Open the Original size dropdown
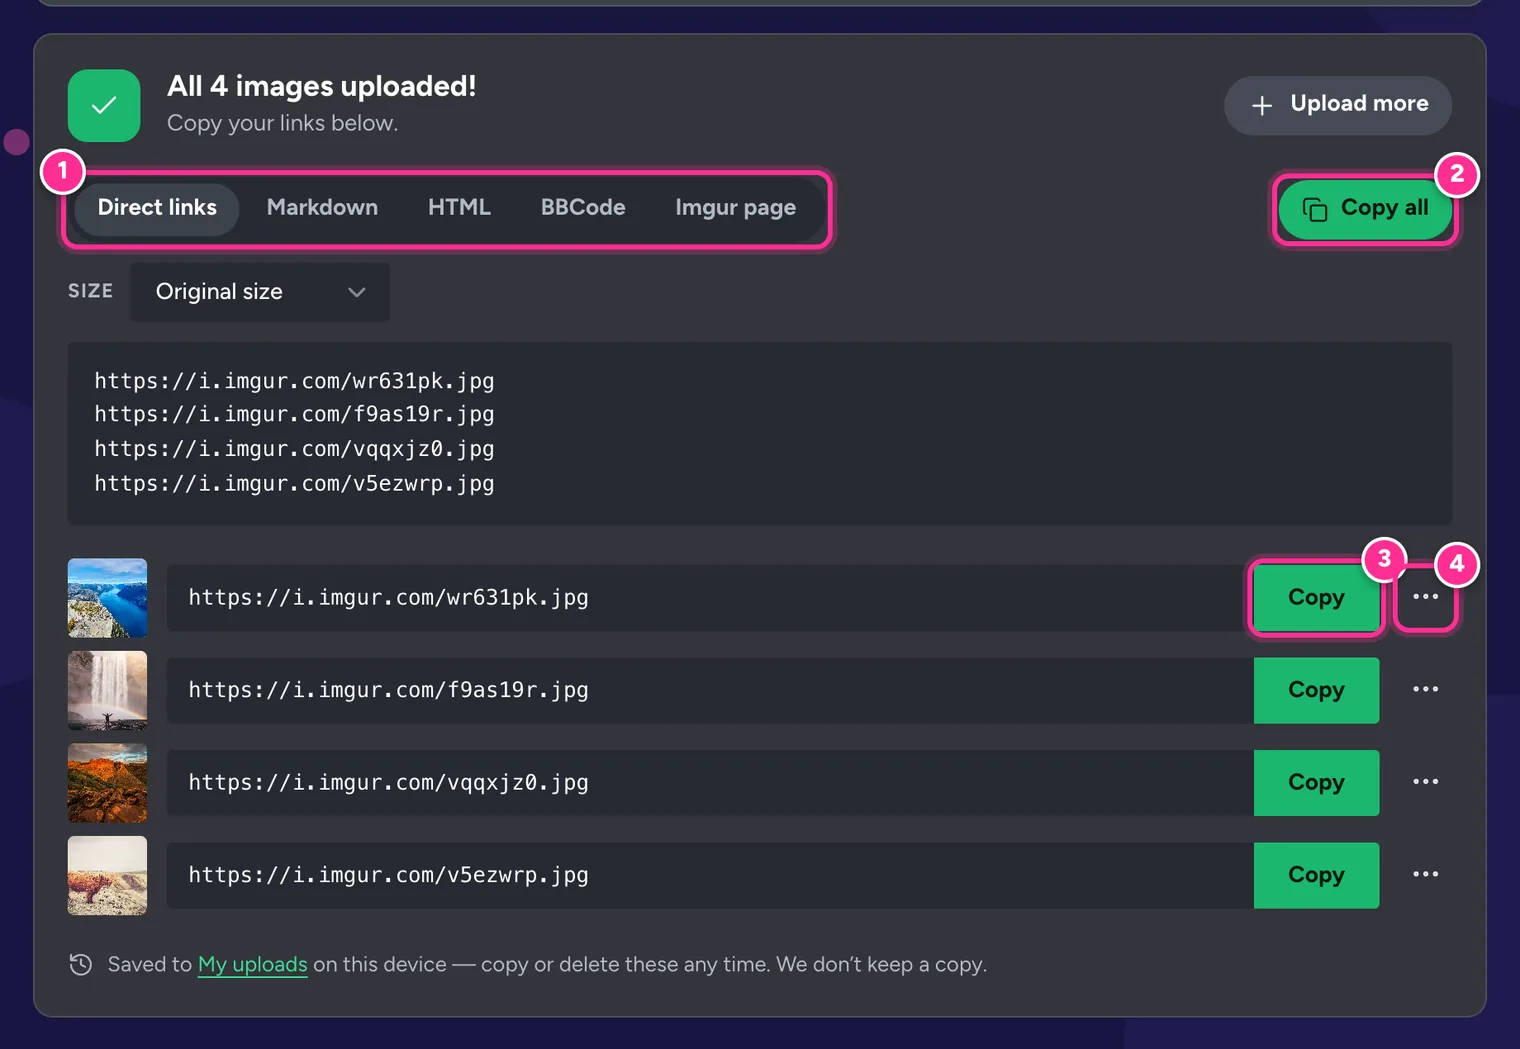This screenshot has width=1520, height=1049. point(260,292)
